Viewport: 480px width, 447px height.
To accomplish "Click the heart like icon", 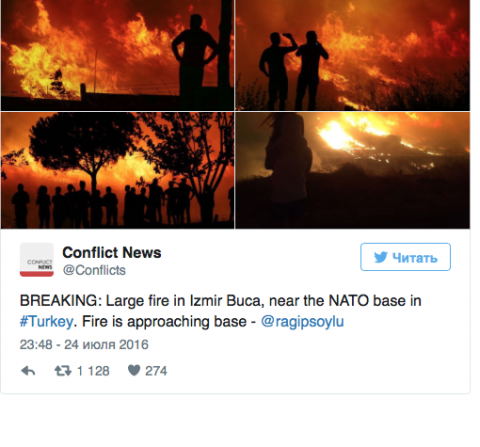I will [x=134, y=370].
